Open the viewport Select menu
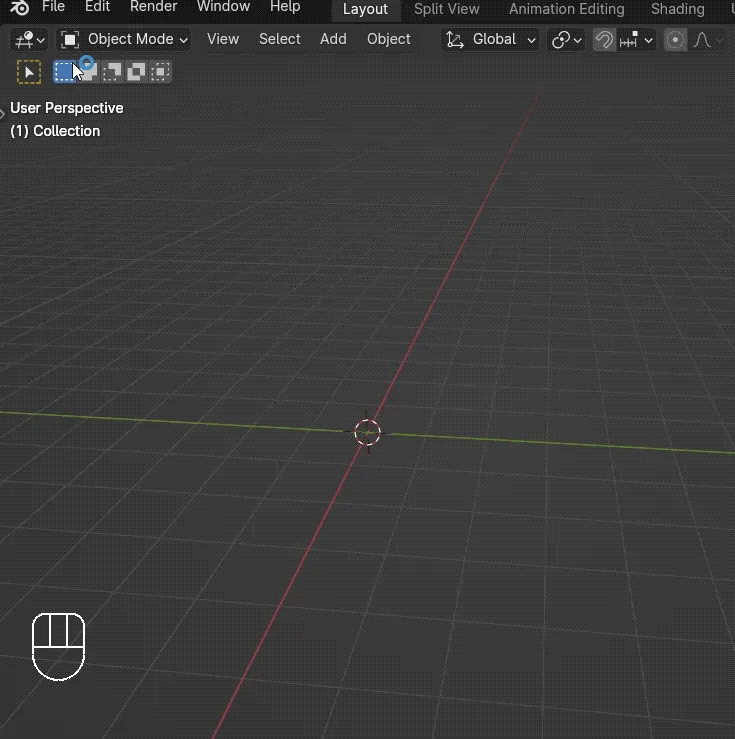This screenshot has width=735, height=739. (x=279, y=39)
